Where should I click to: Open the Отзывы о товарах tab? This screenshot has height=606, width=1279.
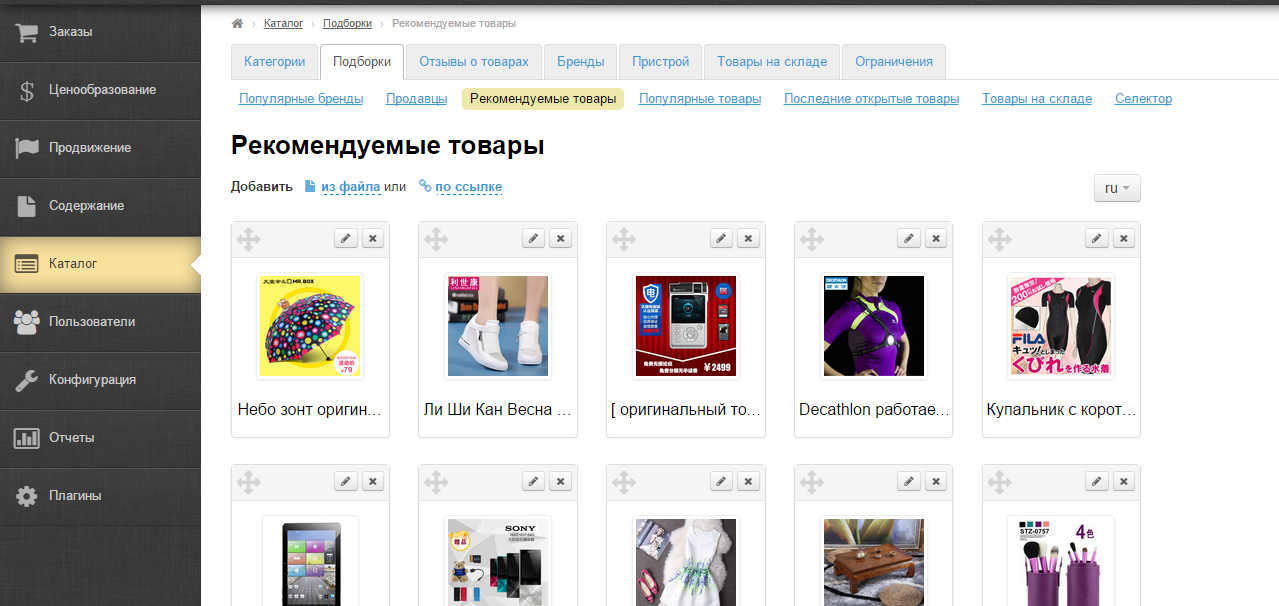pyautogui.click(x=474, y=62)
